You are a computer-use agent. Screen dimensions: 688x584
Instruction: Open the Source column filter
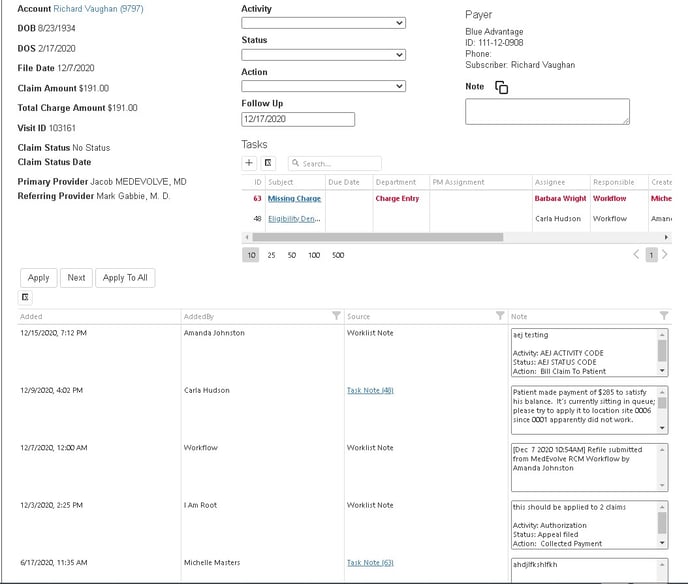(500, 316)
